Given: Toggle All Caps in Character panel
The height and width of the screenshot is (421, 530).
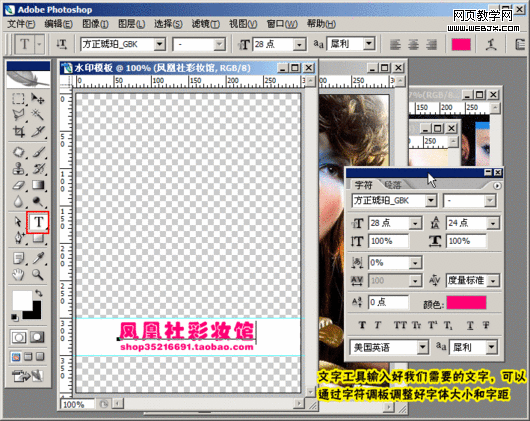Looking at the screenshot, I should tap(400, 325).
